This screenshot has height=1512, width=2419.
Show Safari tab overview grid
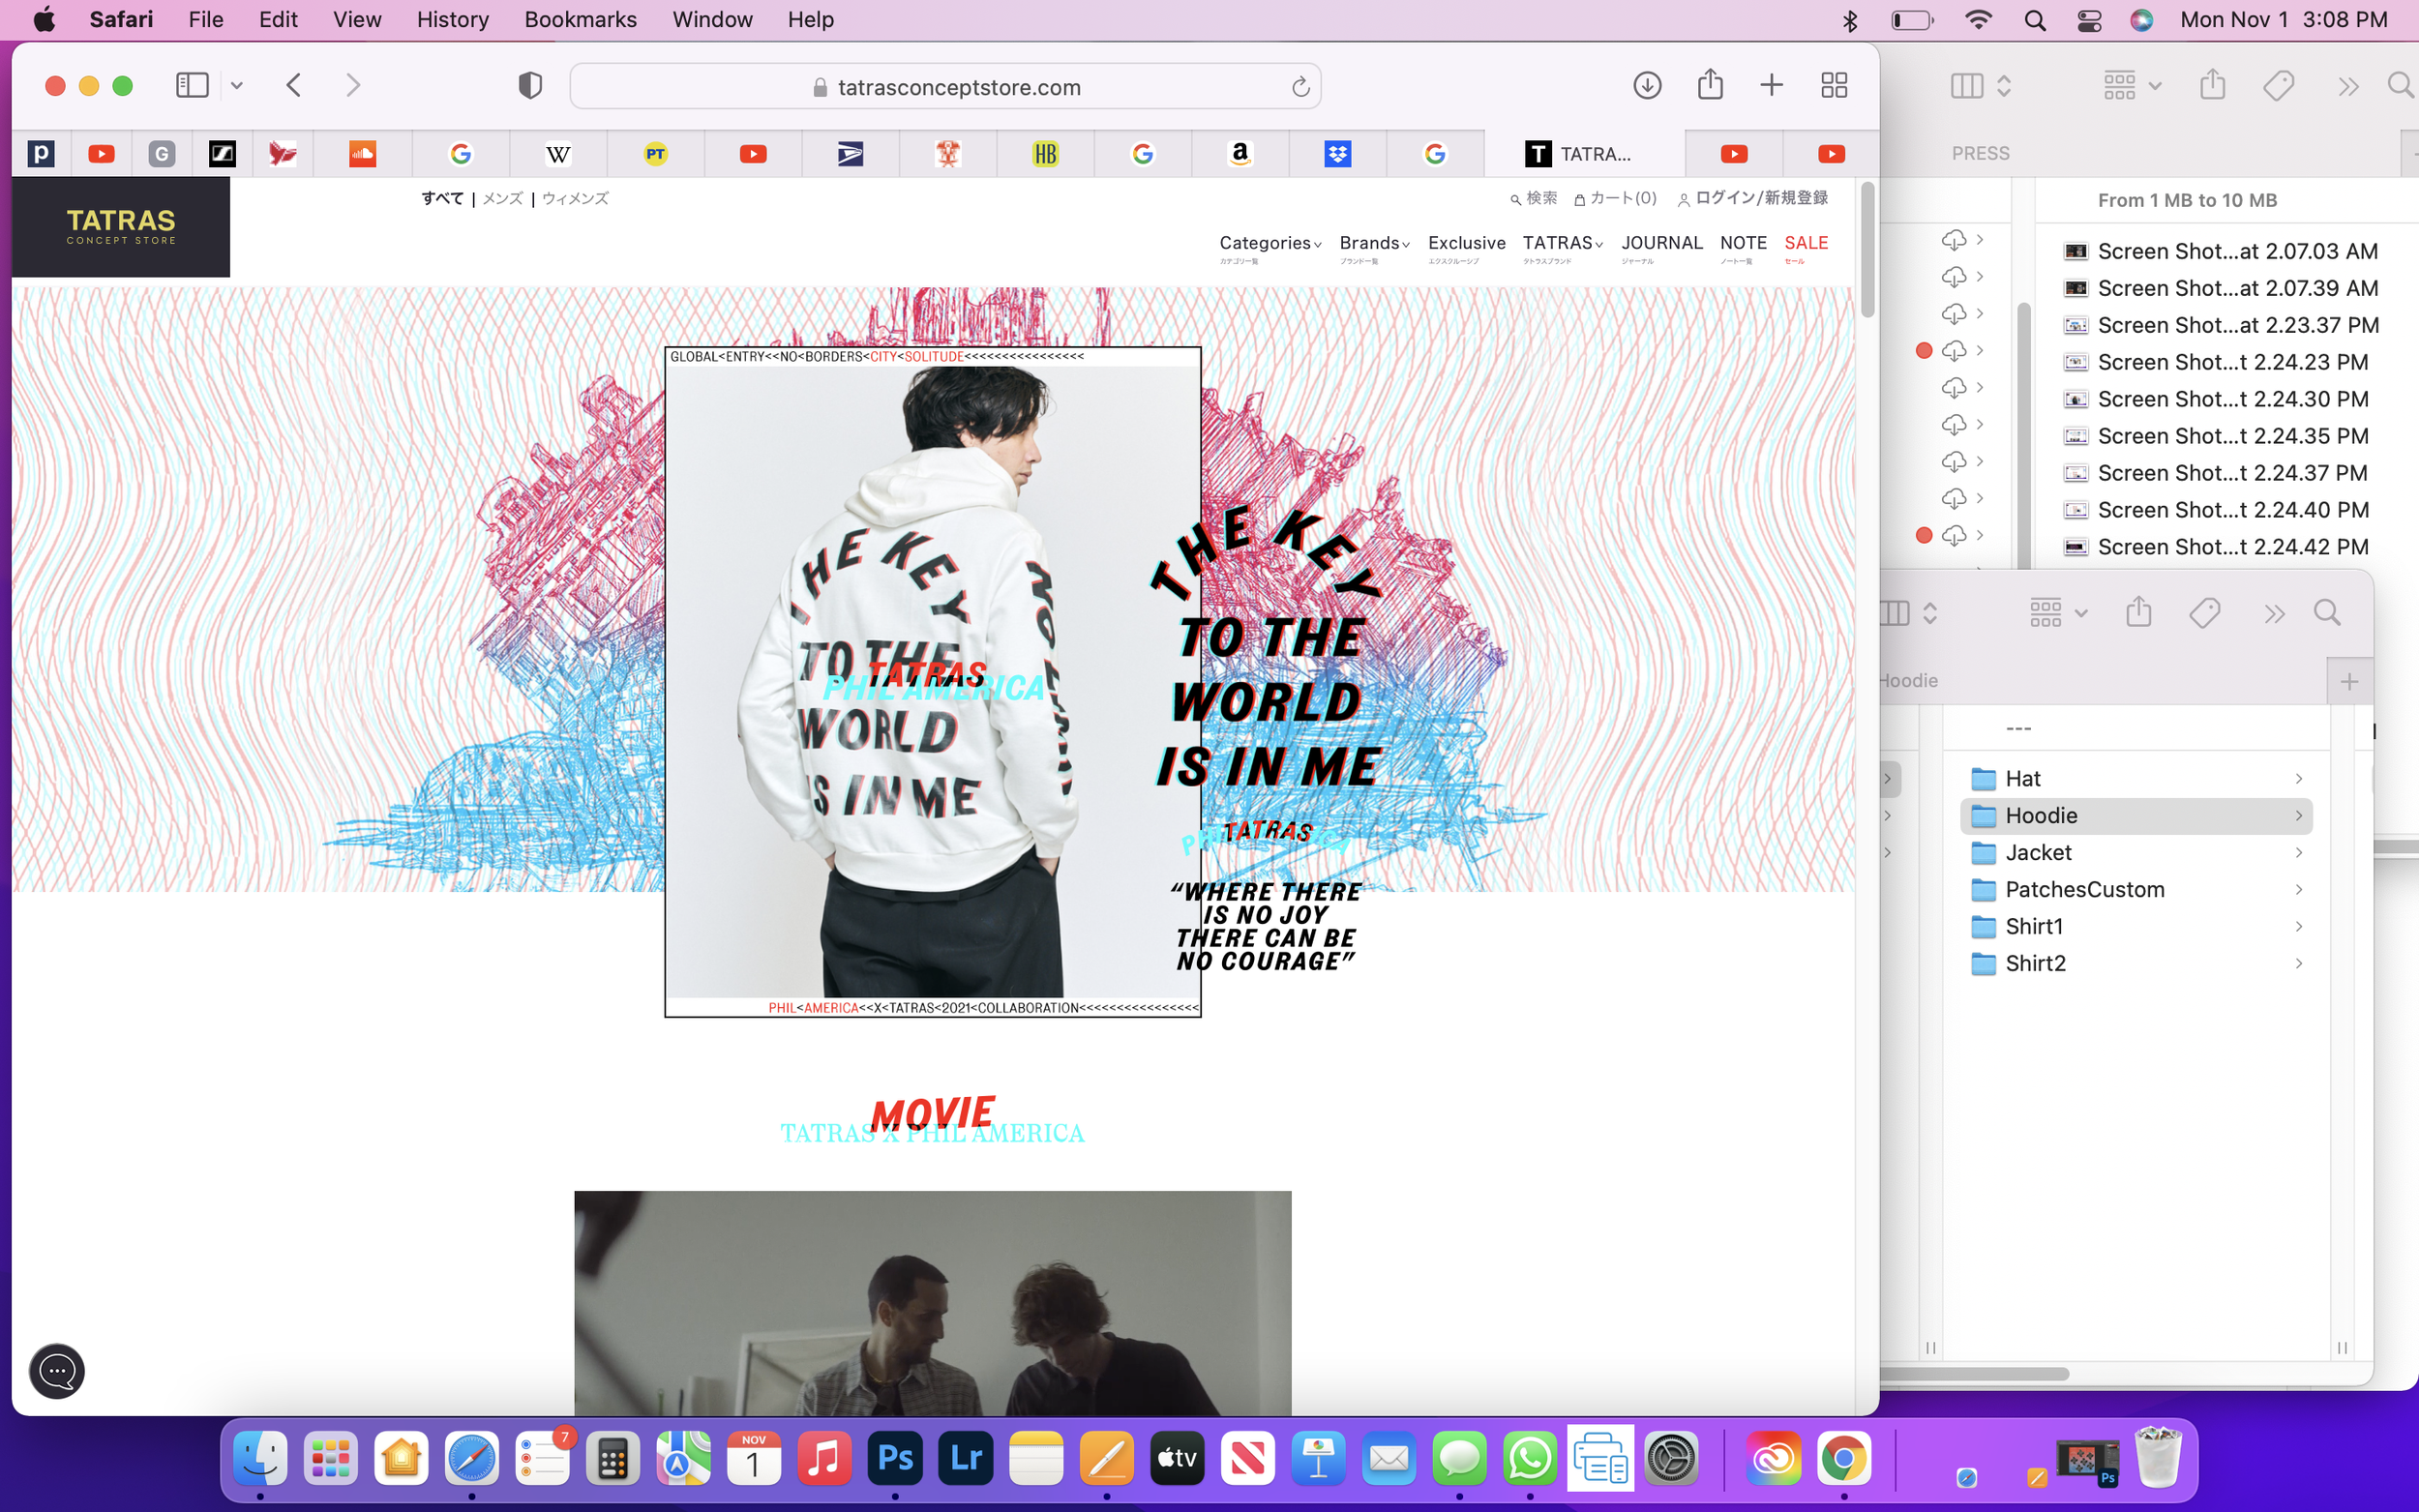[1834, 86]
